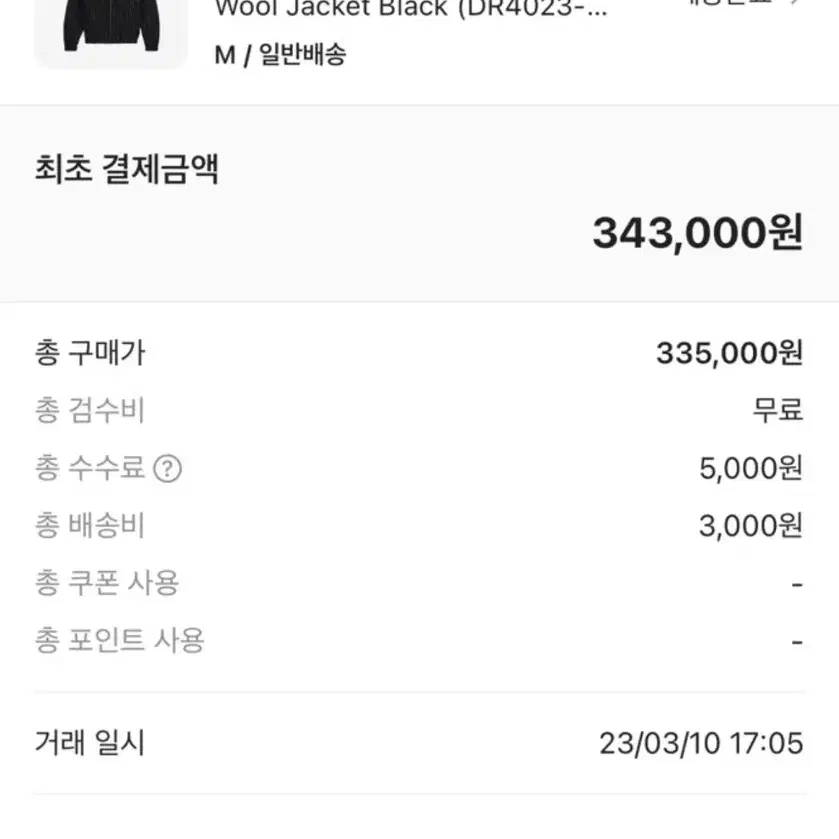Open the black wool jacket product thumbnail
Viewport: 839px width, 839px height.
tap(111, 34)
